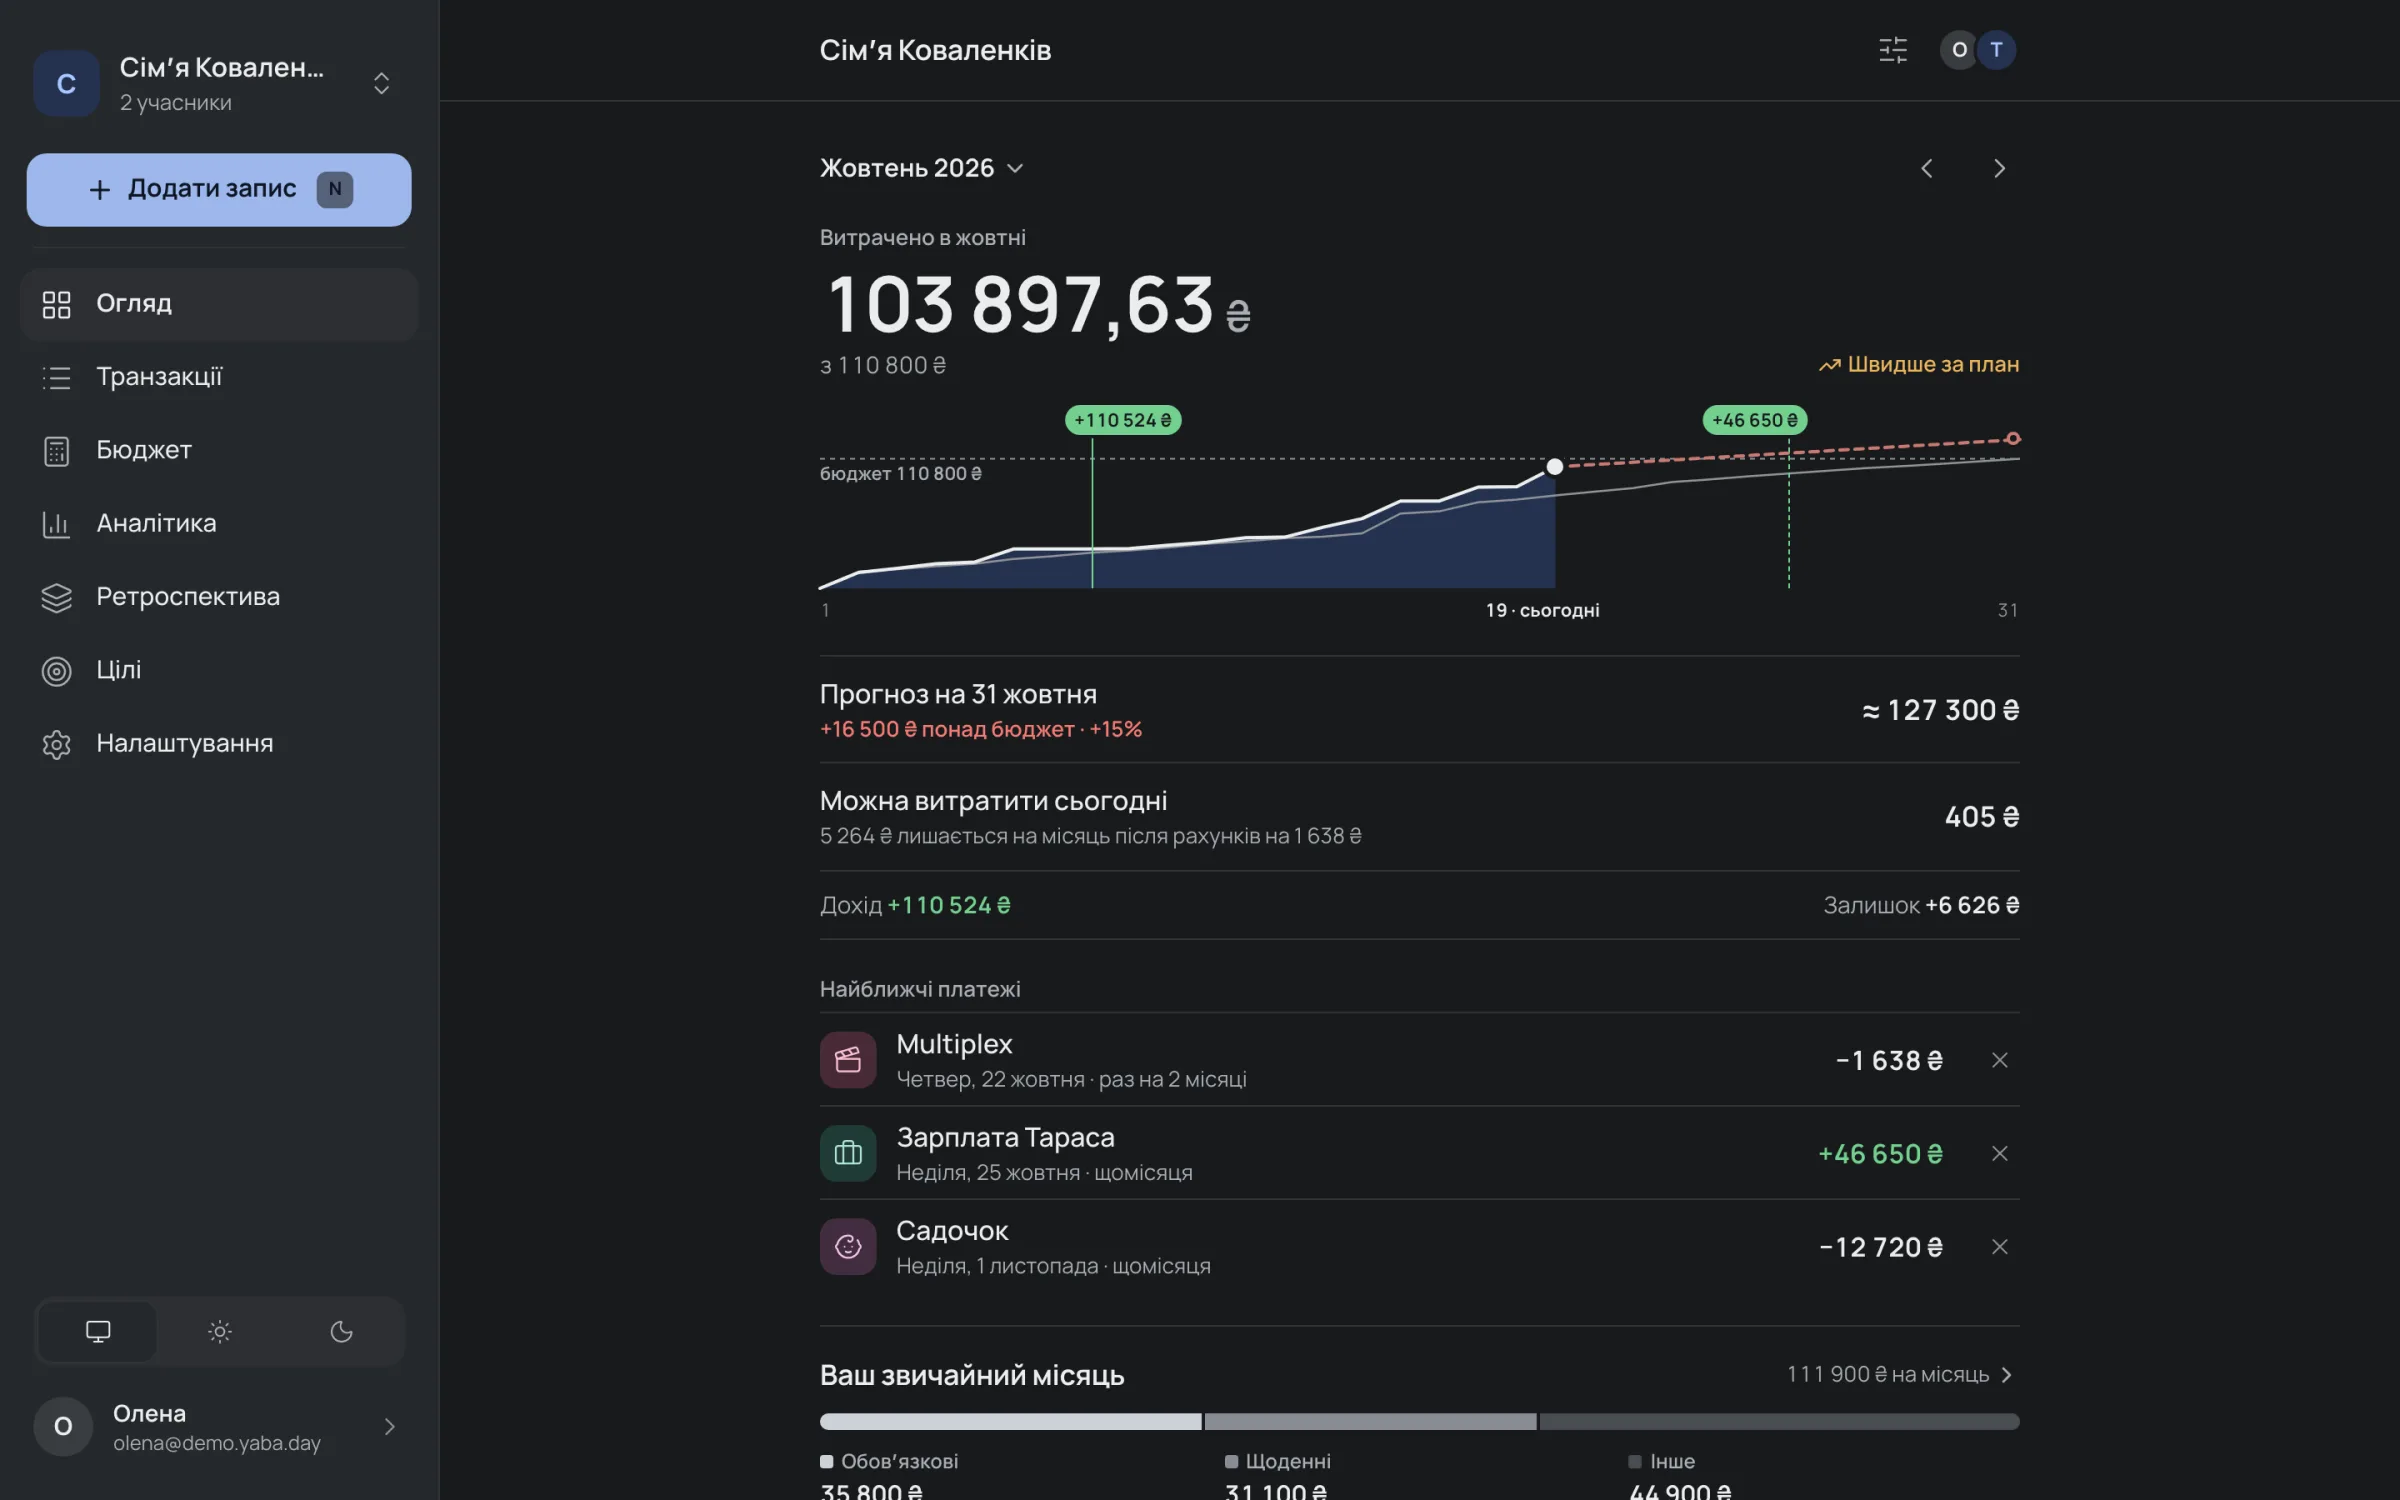The width and height of the screenshot is (2400, 1500).
Task: Dismiss the Садочок payment
Action: click(x=2000, y=1247)
